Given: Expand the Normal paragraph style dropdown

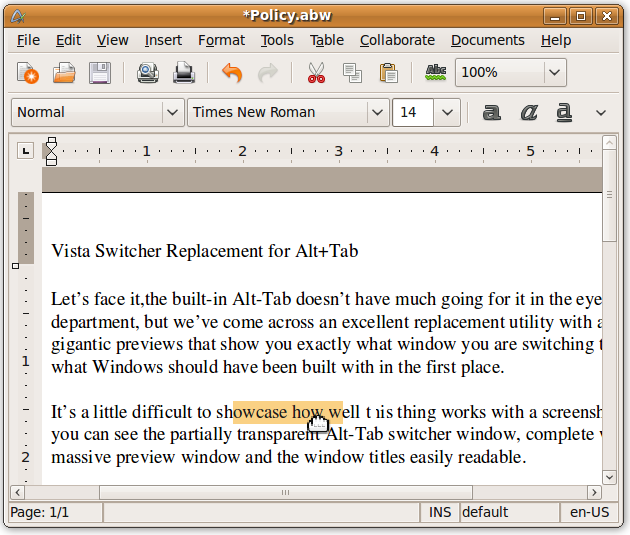Looking at the screenshot, I should [x=172, y=112].
